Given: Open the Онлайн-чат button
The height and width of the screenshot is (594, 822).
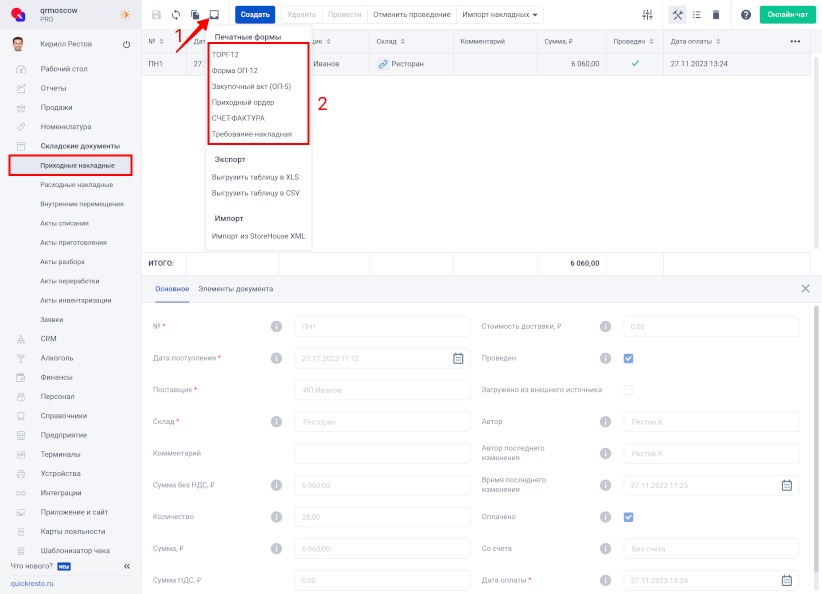Looking at the screenshot, I should (x=787, y=15).
